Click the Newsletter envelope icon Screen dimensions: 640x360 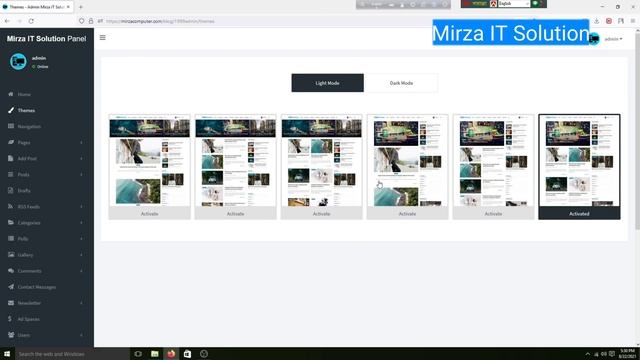(11, 303)
